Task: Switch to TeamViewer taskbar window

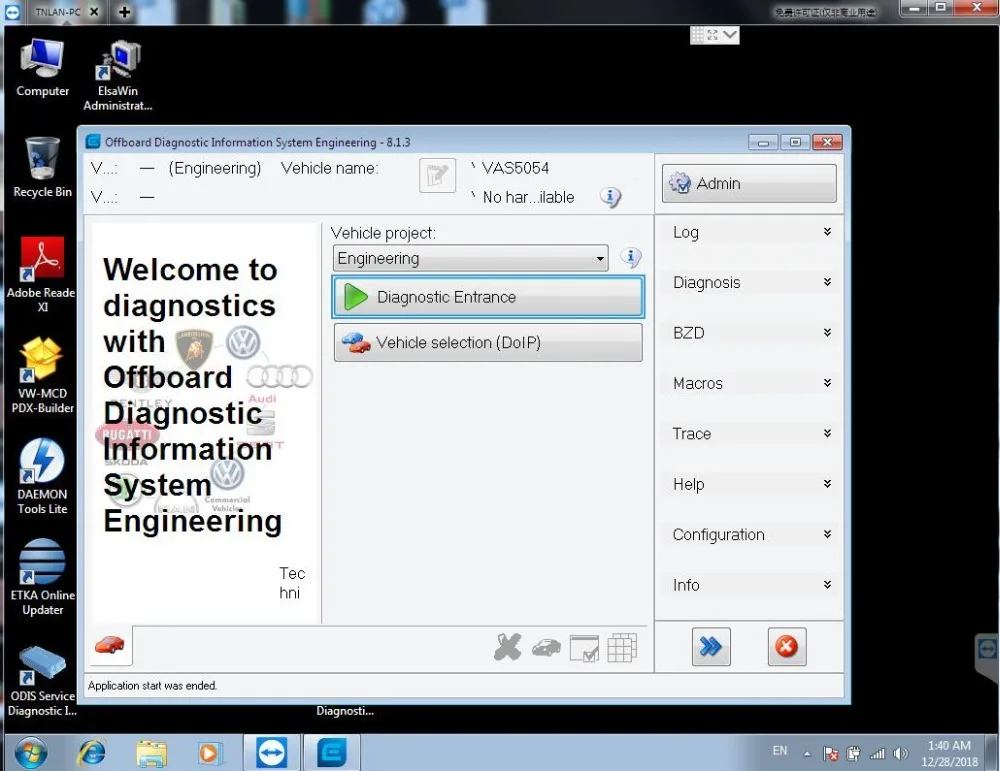Action: tap(271, 753)
